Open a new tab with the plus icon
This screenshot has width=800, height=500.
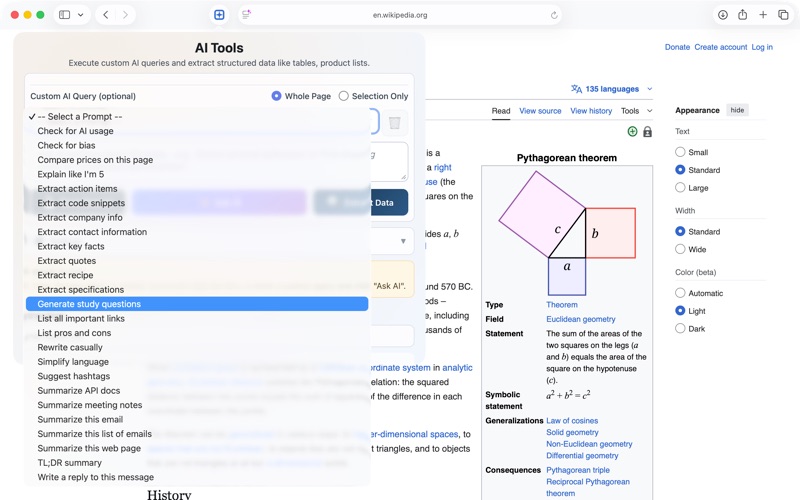(763, 15)
